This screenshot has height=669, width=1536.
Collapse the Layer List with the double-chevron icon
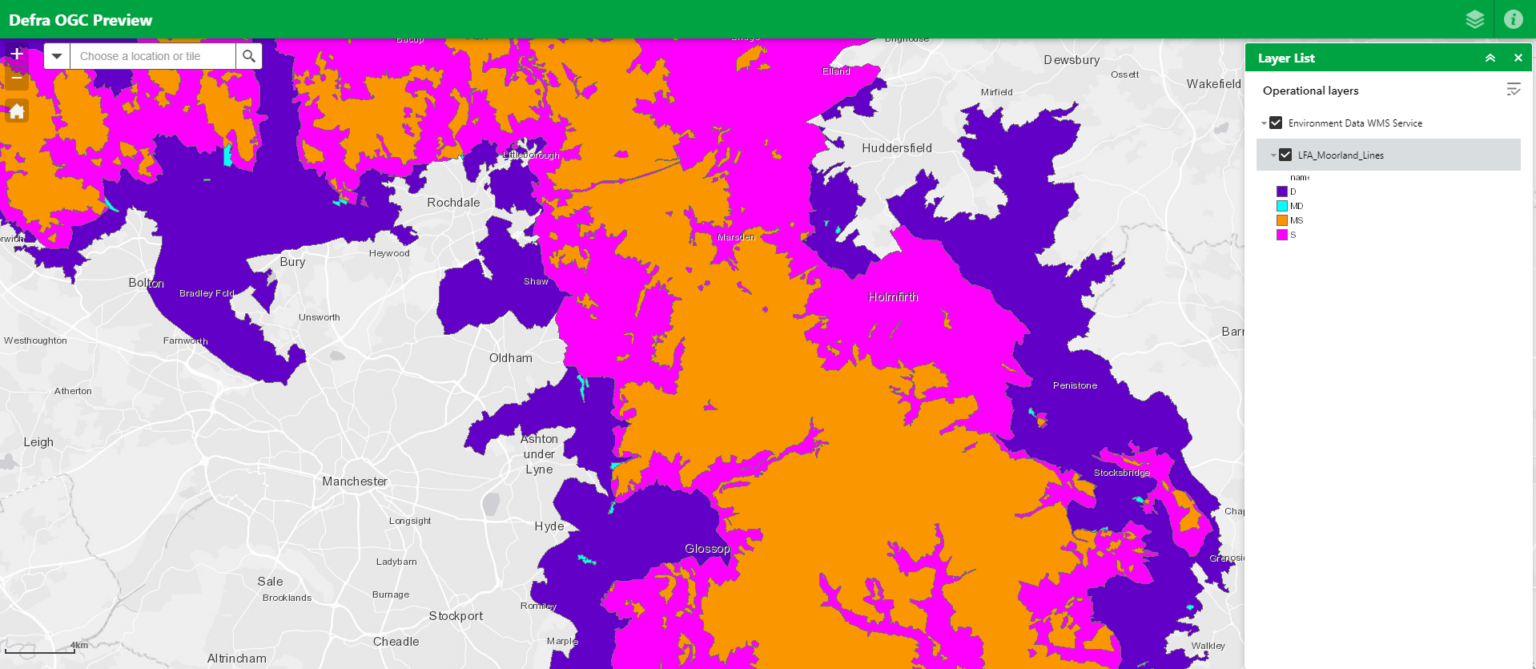(x=1490, y=57)
